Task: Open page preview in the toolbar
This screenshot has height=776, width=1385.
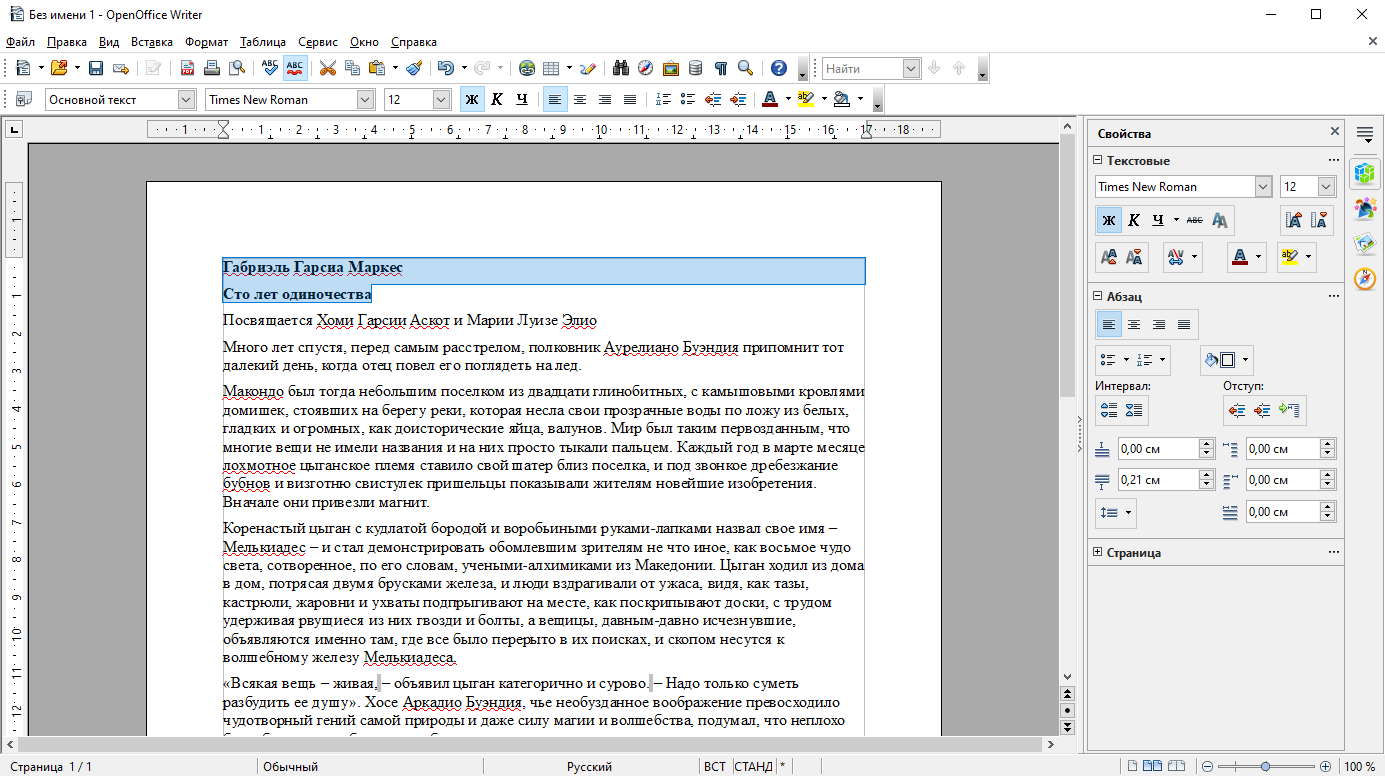Action: coord(237,68)
